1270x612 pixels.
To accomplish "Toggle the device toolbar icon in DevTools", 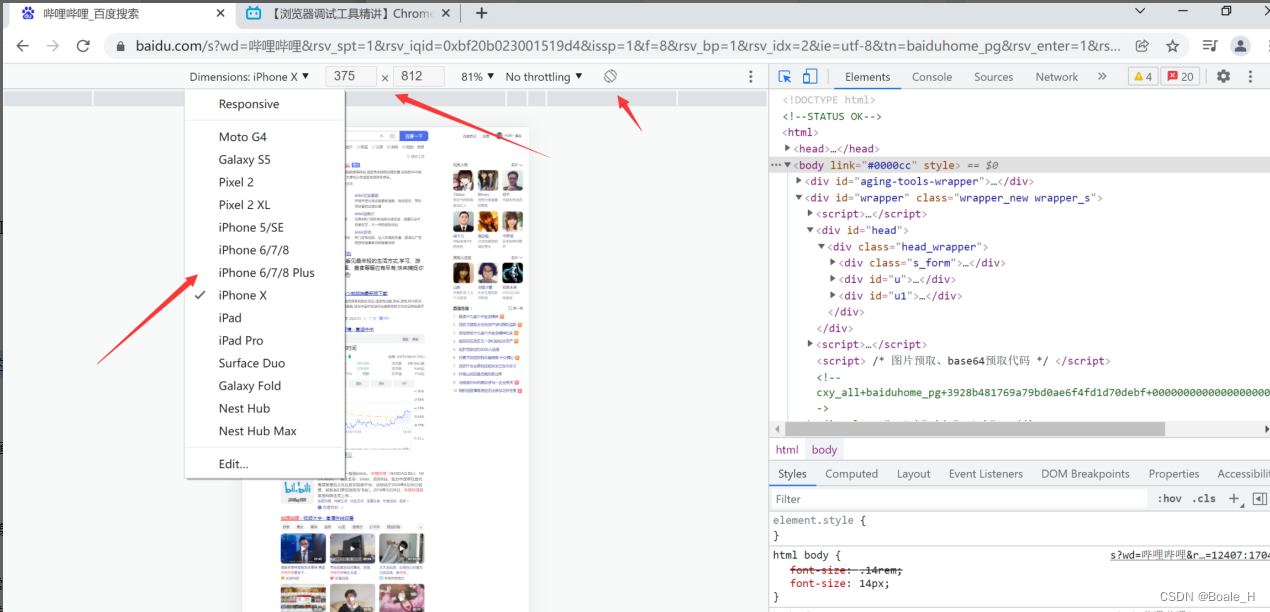I will click(x=810, y=77).
